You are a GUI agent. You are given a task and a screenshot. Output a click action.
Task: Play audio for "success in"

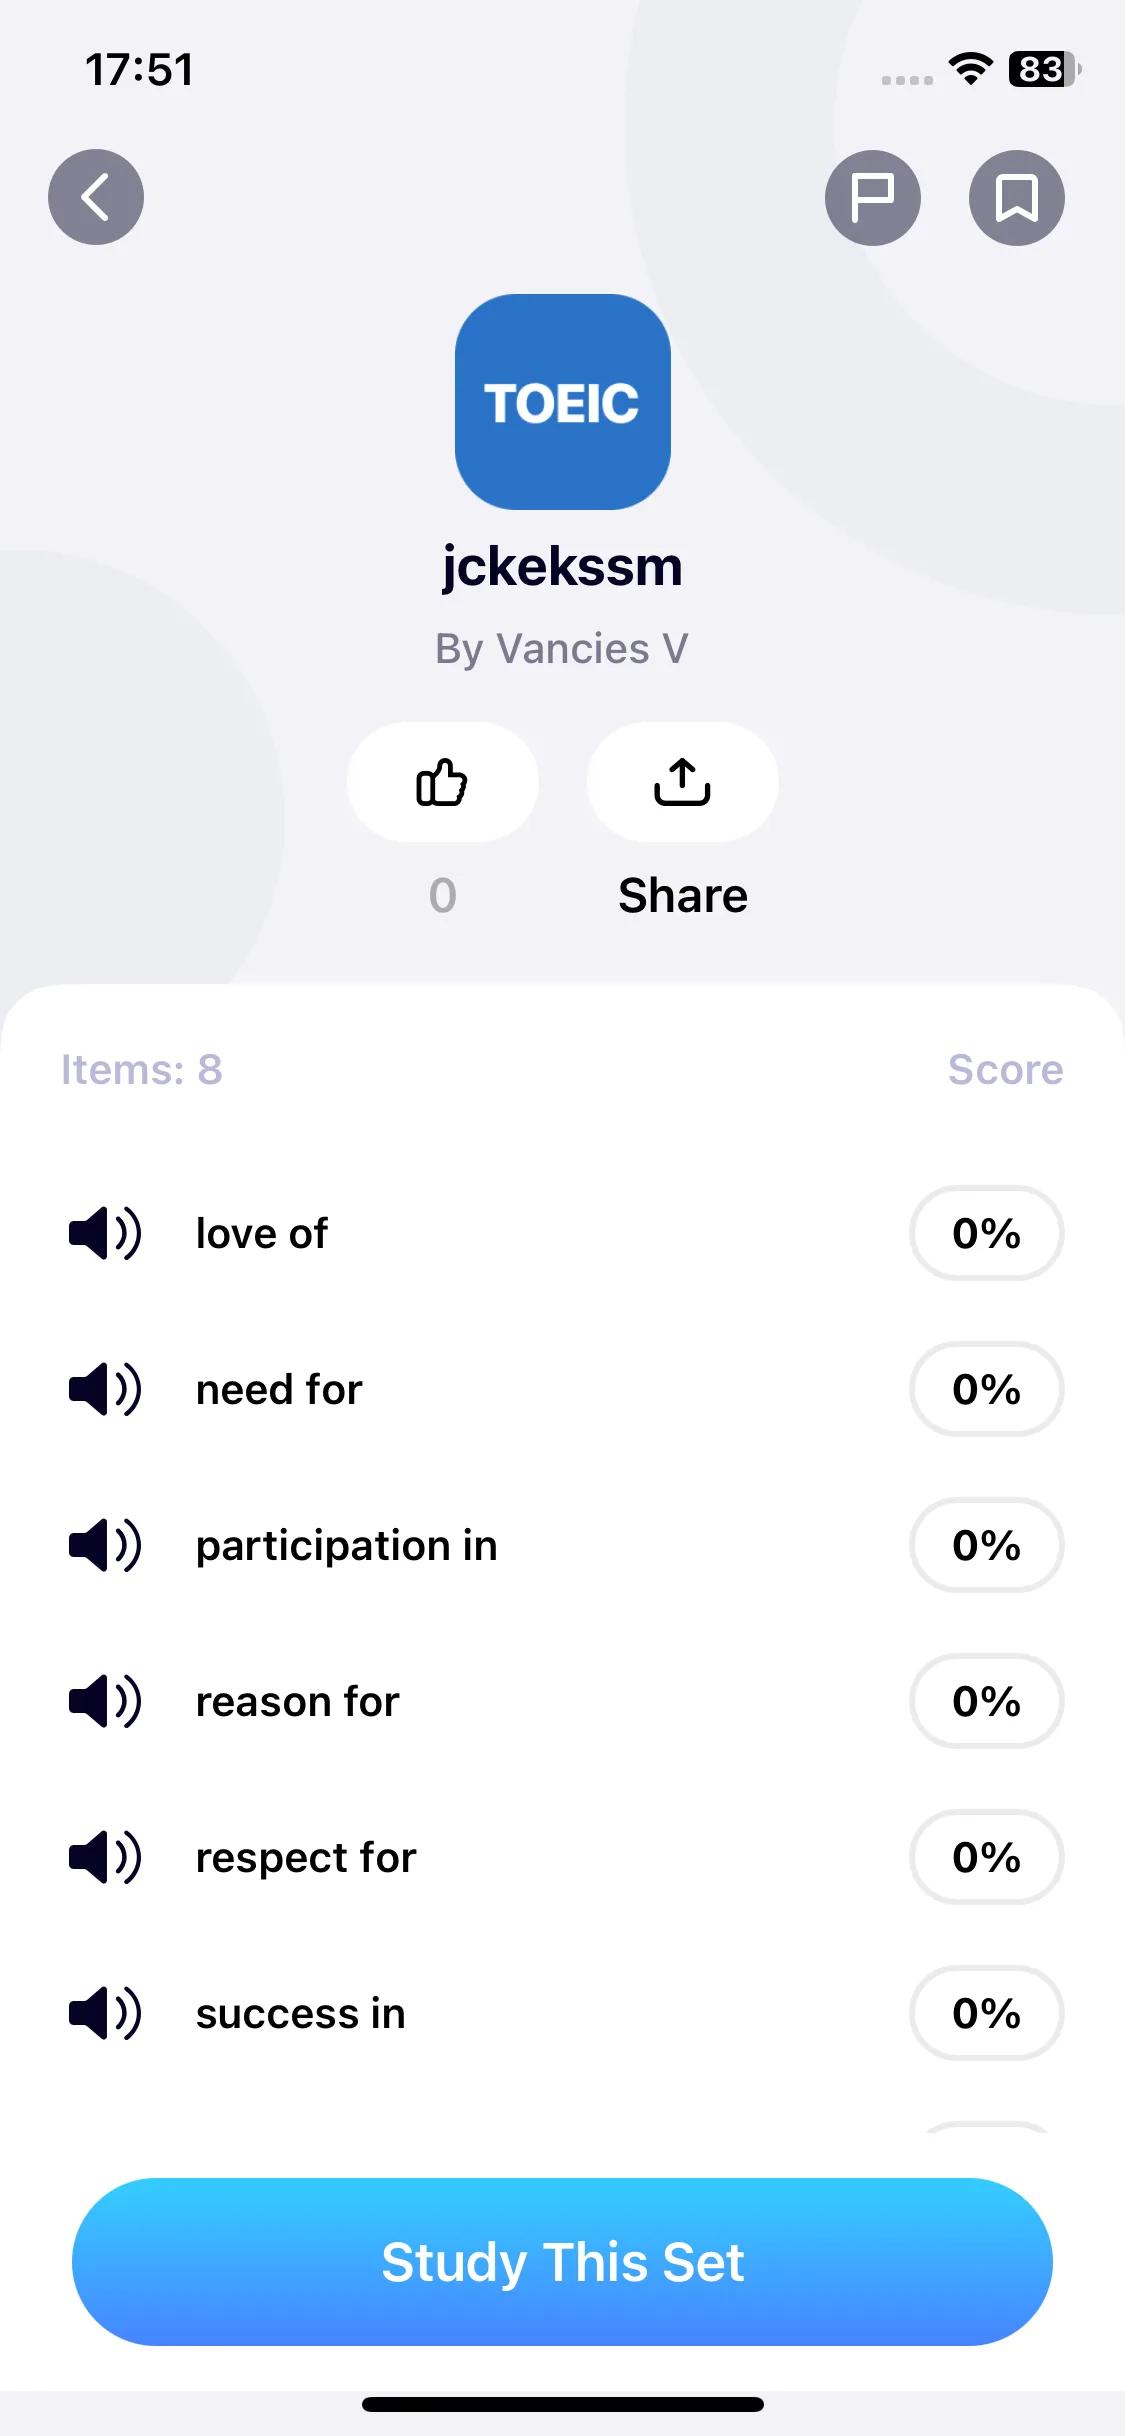[x=105, y=2013]
